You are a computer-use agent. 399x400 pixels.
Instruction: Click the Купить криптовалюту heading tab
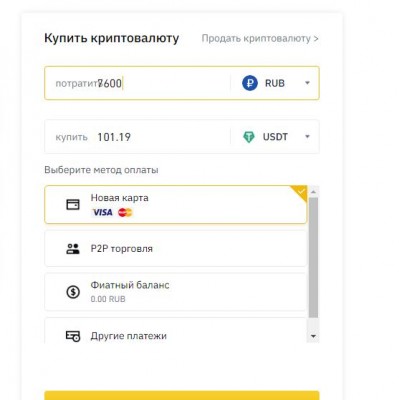click(x=111, y=38)
